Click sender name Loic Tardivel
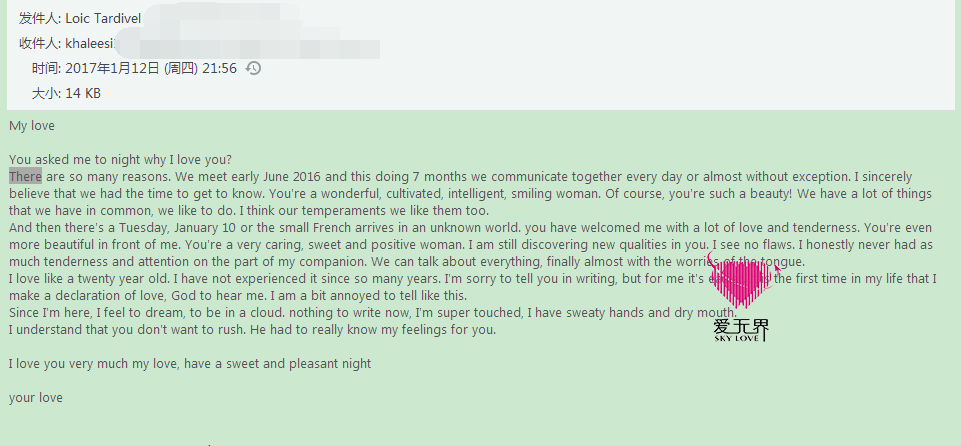 103,18
